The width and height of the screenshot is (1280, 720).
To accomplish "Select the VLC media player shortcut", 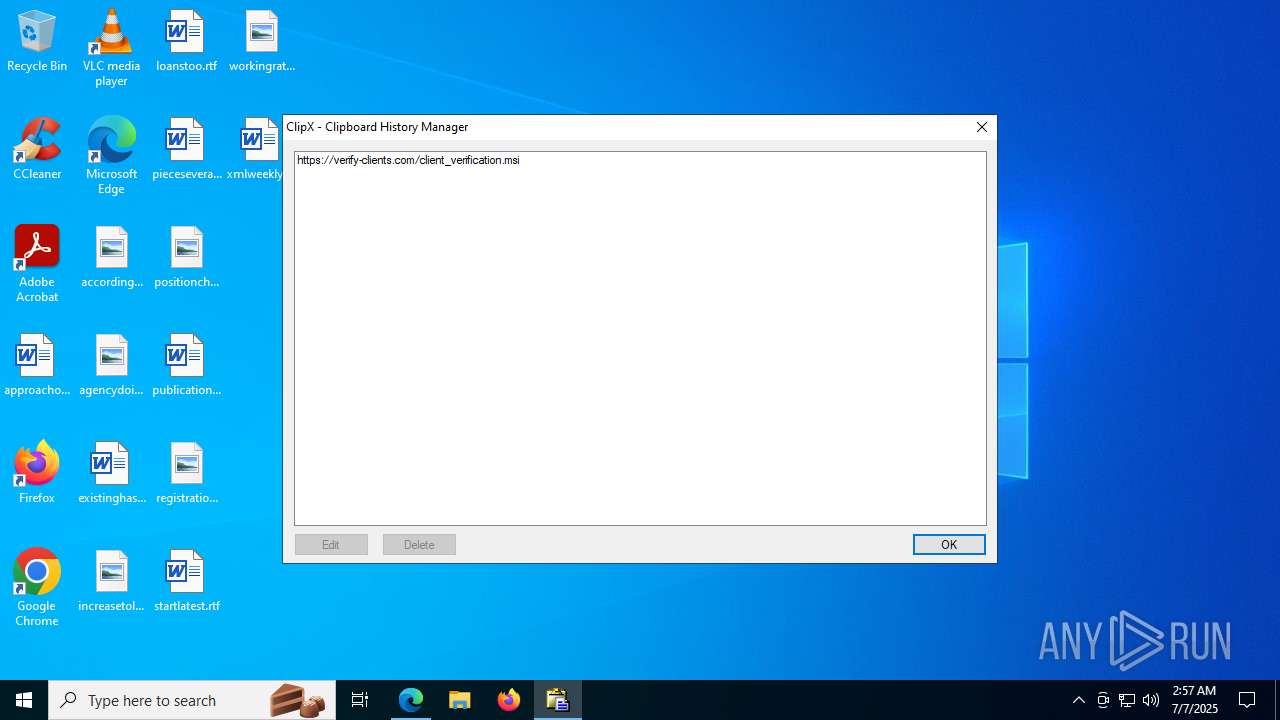I will 111,48.
